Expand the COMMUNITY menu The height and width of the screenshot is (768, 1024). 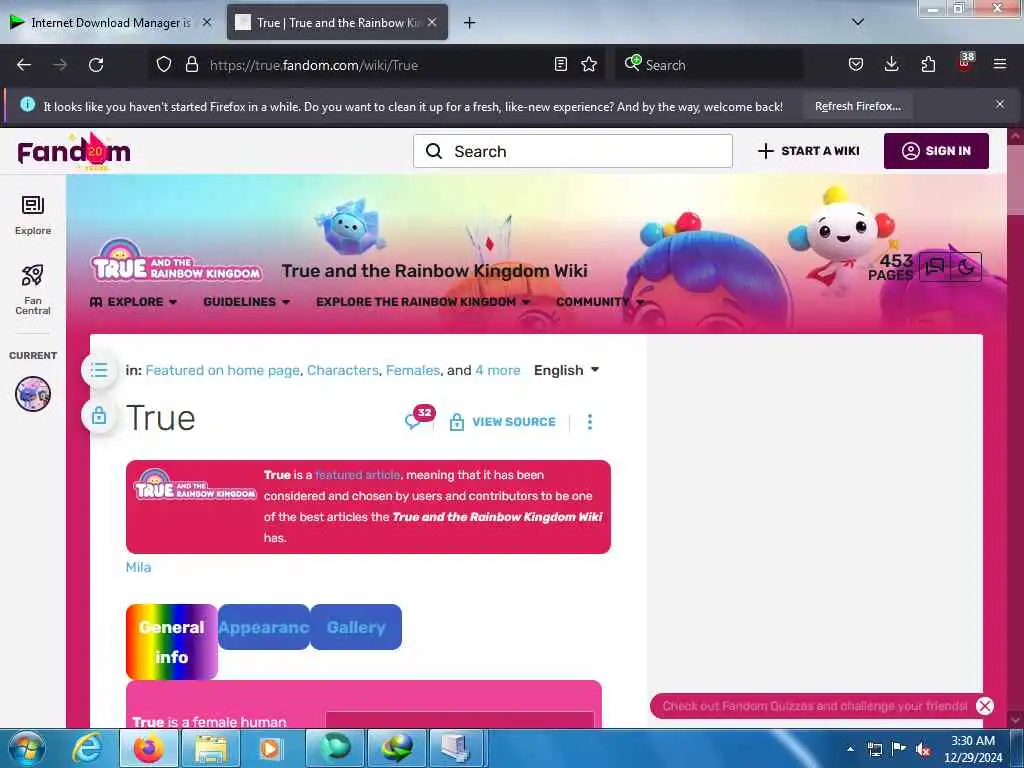coord(600,302)
